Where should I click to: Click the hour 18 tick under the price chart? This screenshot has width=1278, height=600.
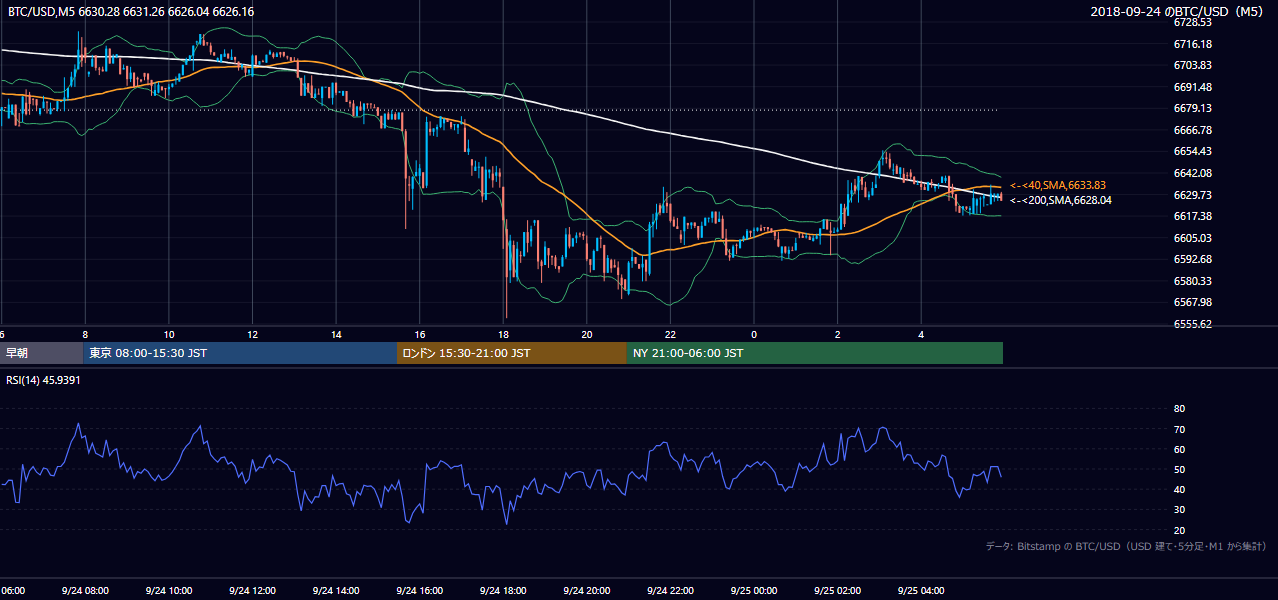[504, 334]
